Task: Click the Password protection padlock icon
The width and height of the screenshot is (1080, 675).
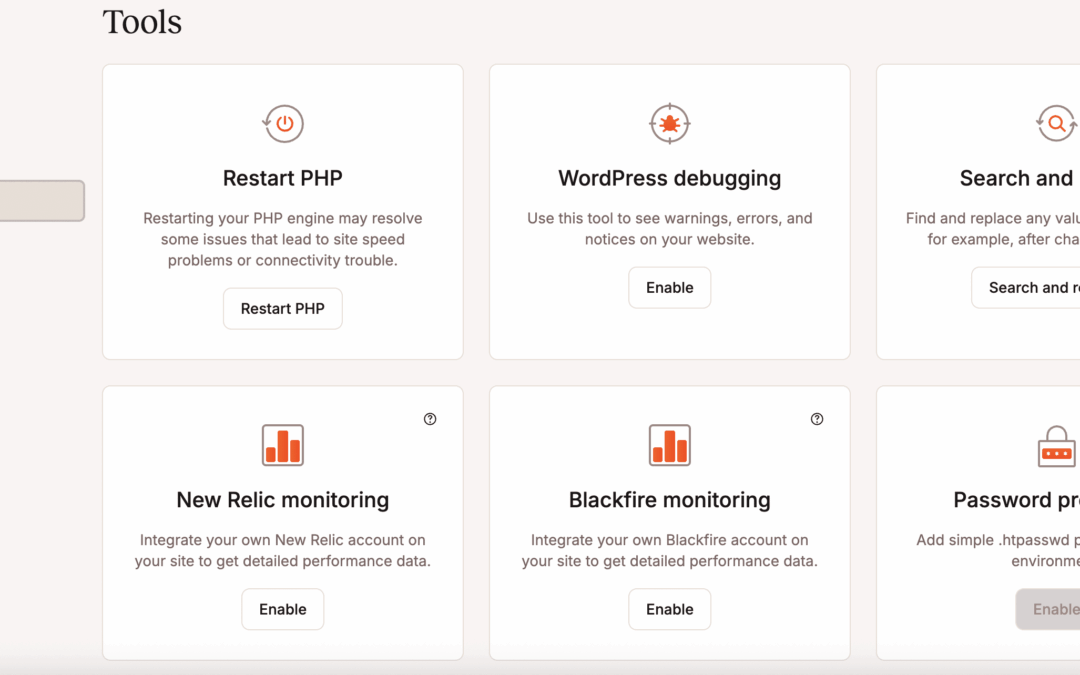Action: click(1056, 446)
